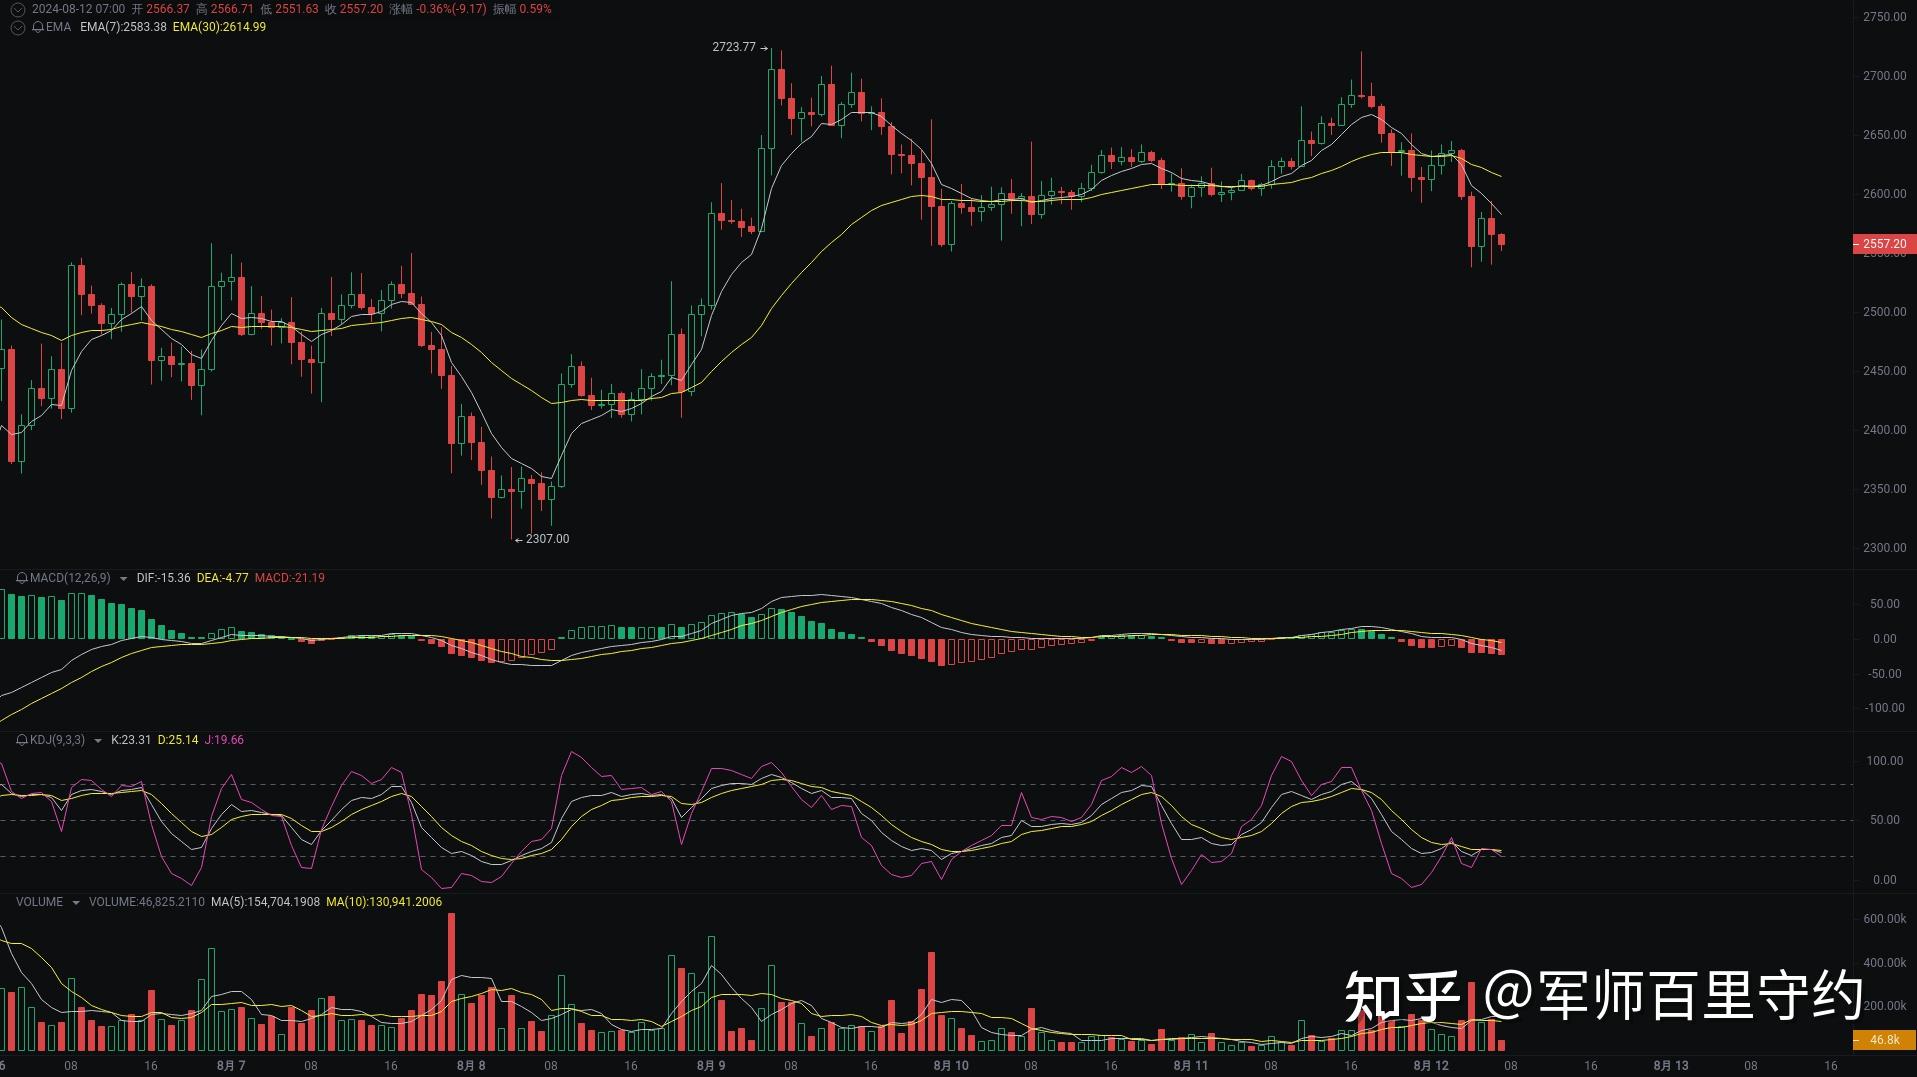Click the 8月 8 date label
The image size is (1917, 1077).
point(471,1066)
